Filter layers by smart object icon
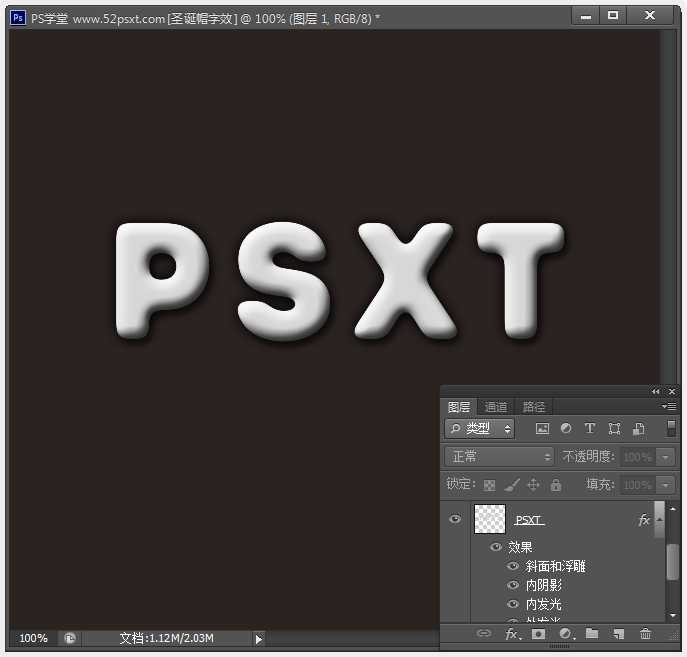This screenshot has width=687, height=657. pos(638,429)
